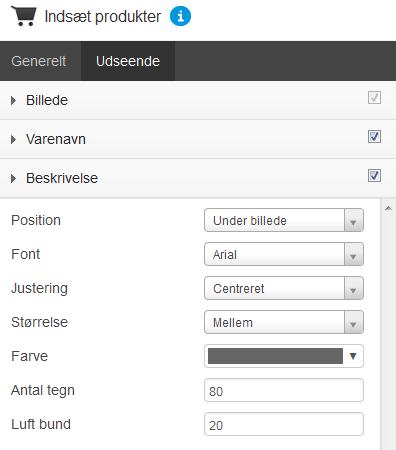The image size is (396, 450).
Task: Switch to the Generelt tab
Action: [40, 61]
